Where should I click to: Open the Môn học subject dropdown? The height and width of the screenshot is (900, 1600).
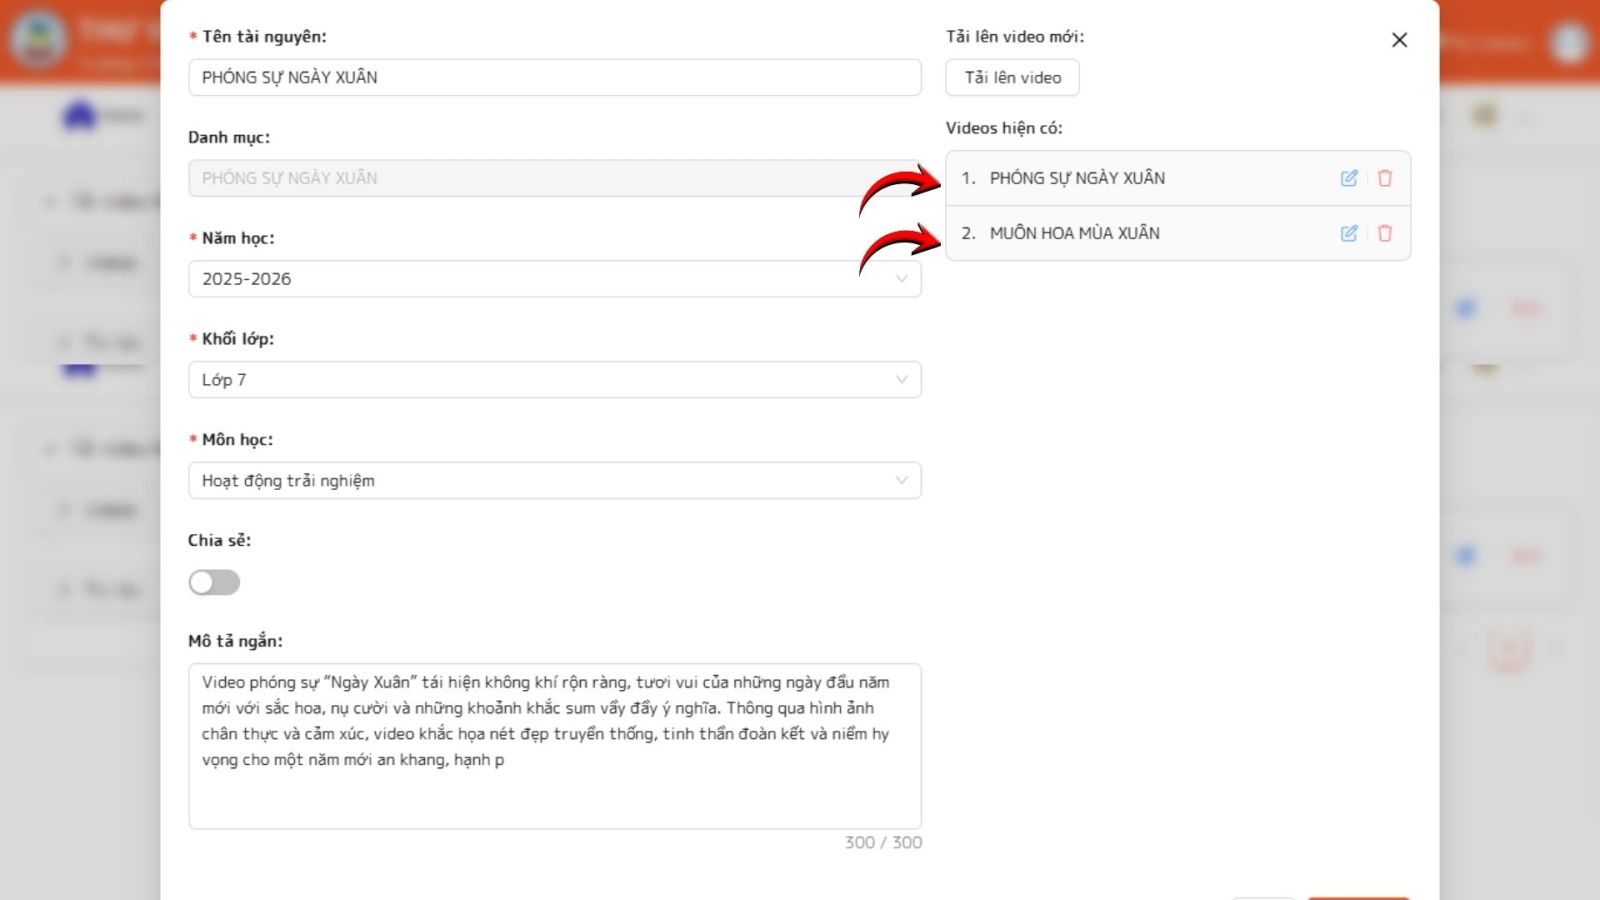coord(554,481)
